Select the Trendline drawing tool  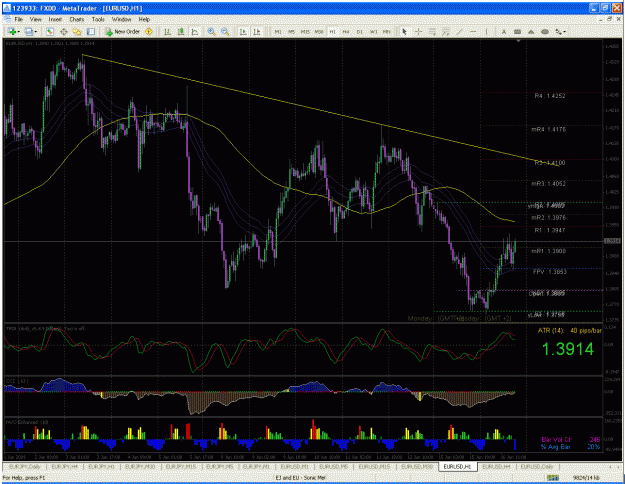click(x=460, y=31)
